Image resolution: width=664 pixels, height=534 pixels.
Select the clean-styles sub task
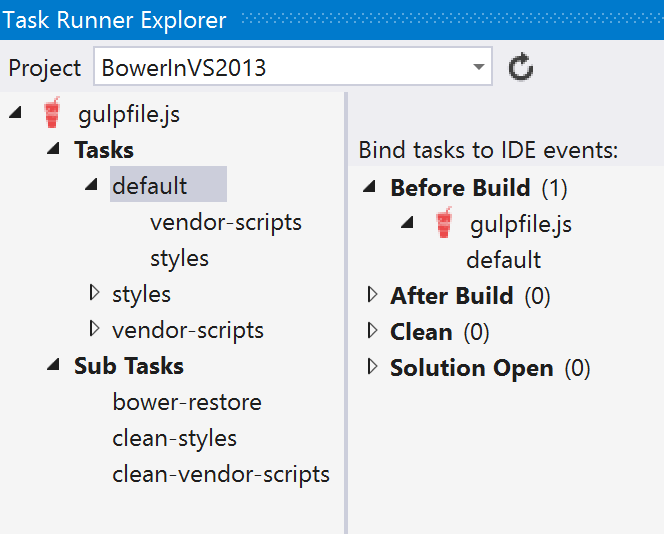coord(174,438)
